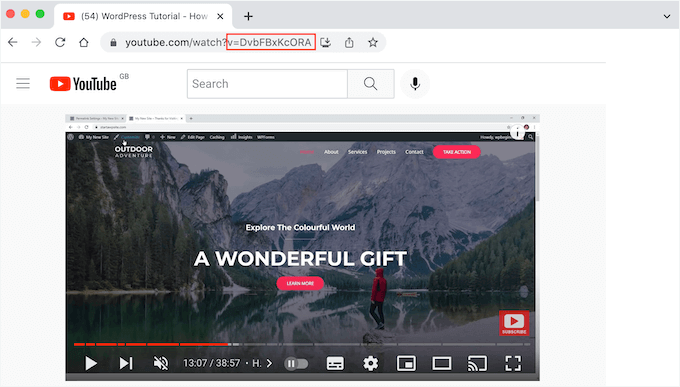Click the padlock site info icon

113,43
